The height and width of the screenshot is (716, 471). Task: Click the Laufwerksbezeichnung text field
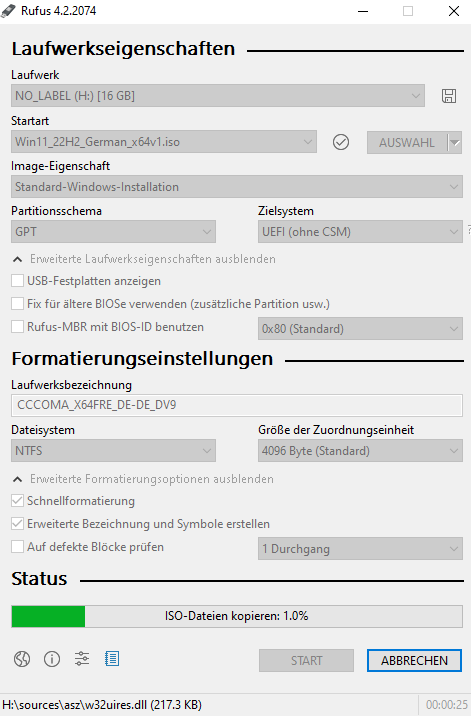click(237, 405)
